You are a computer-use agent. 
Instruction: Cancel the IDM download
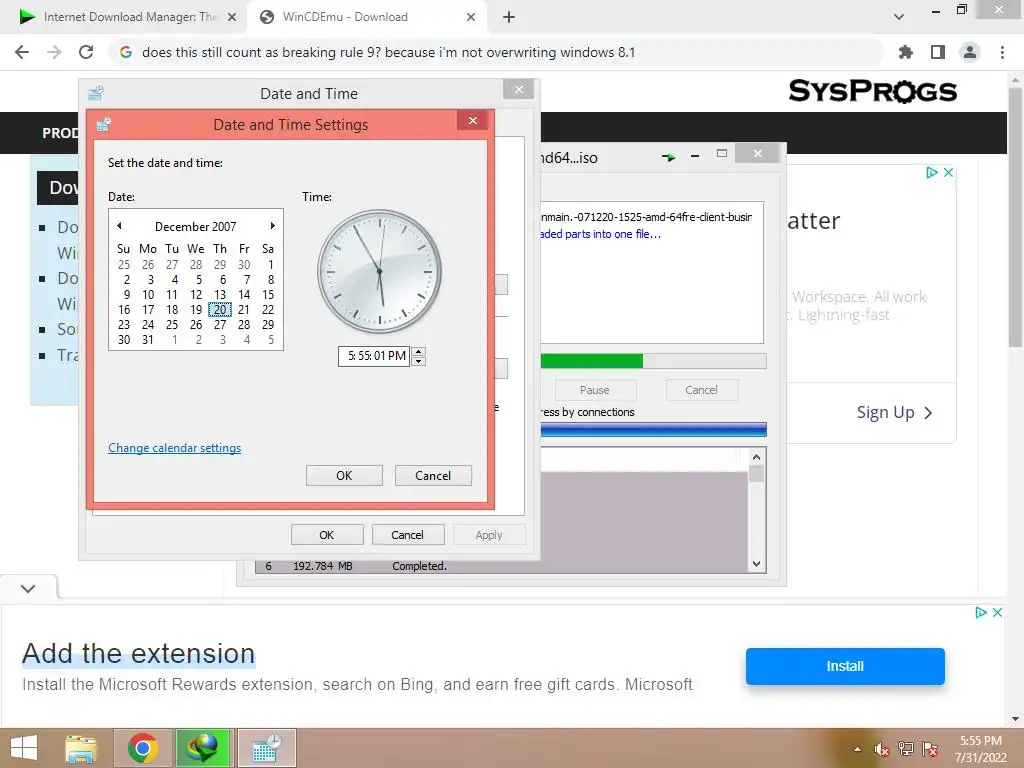tap(701, 390)
